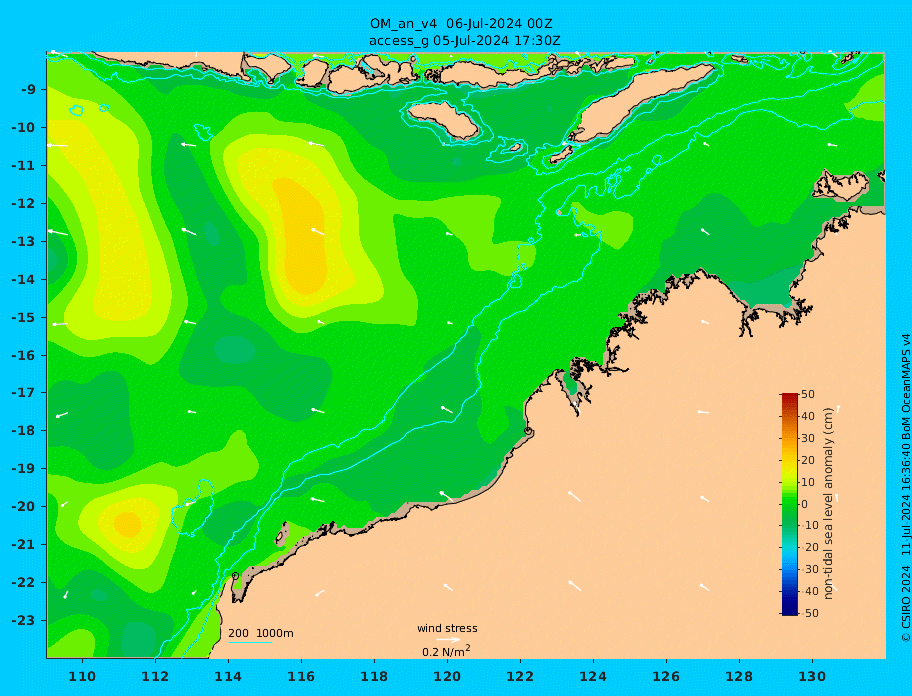
Task: Click the latitude label -12
Action: [x=24, y=204]
